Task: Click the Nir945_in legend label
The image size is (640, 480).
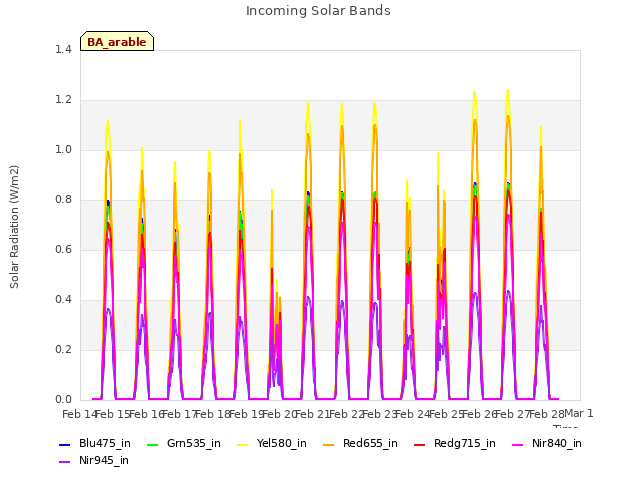Action: [104, 460]
